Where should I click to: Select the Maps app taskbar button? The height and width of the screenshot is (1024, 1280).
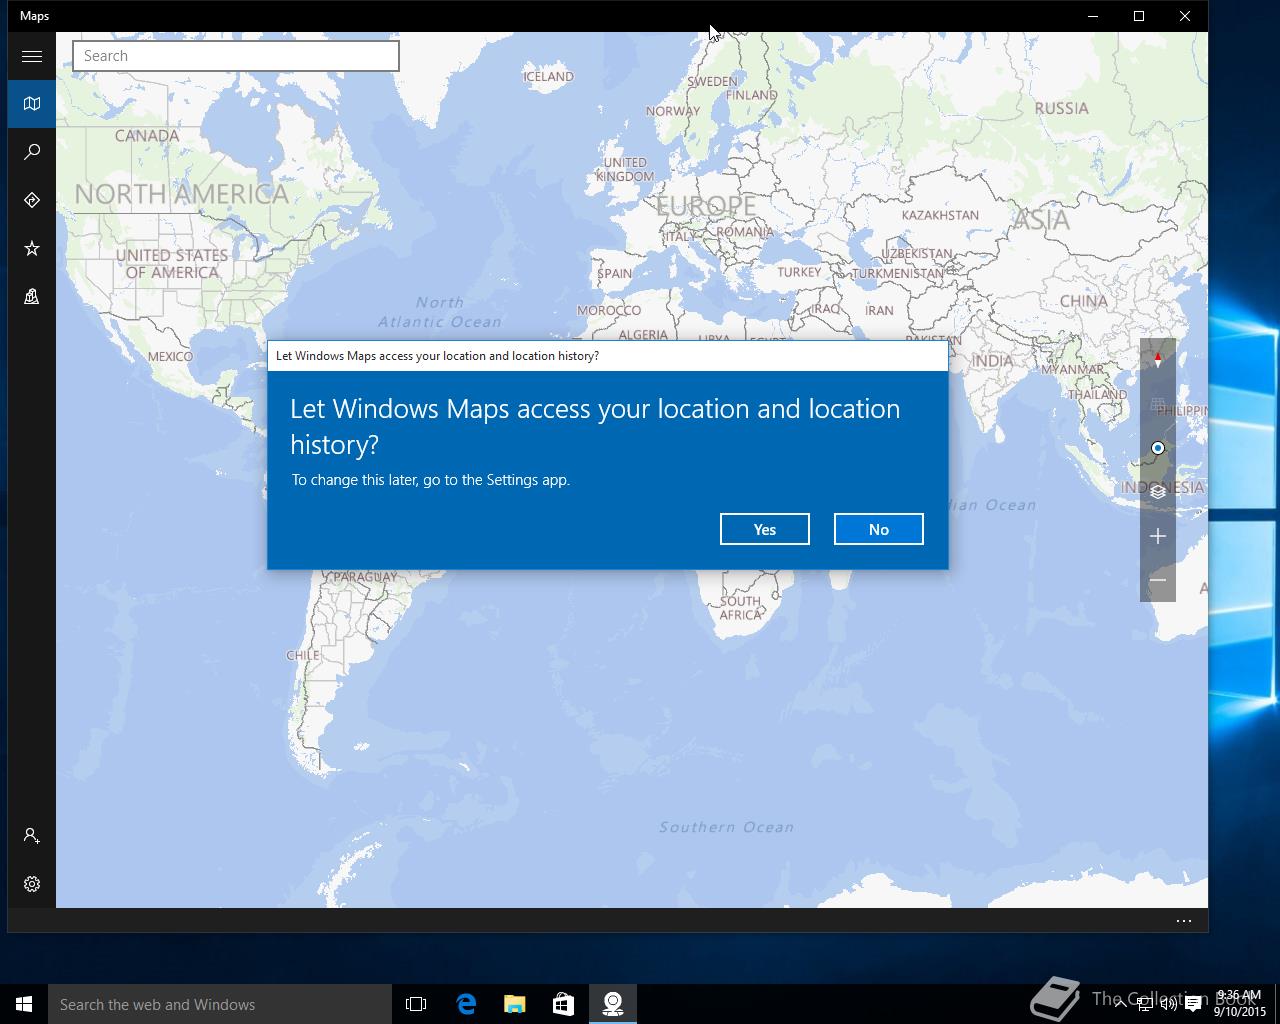(613, 1004)
